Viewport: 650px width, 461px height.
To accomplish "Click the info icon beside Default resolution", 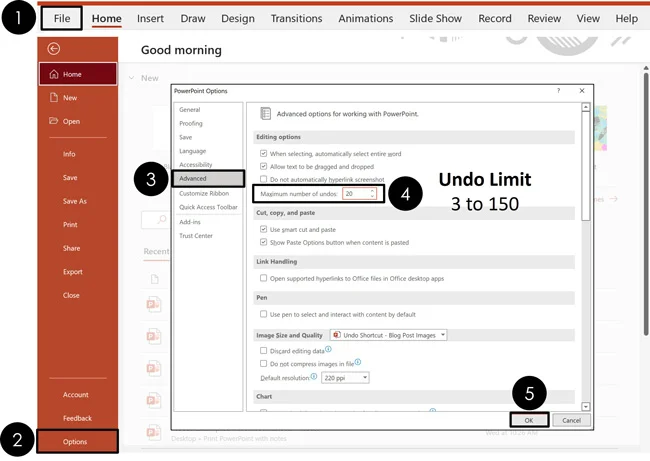I will tap(314, 376).
